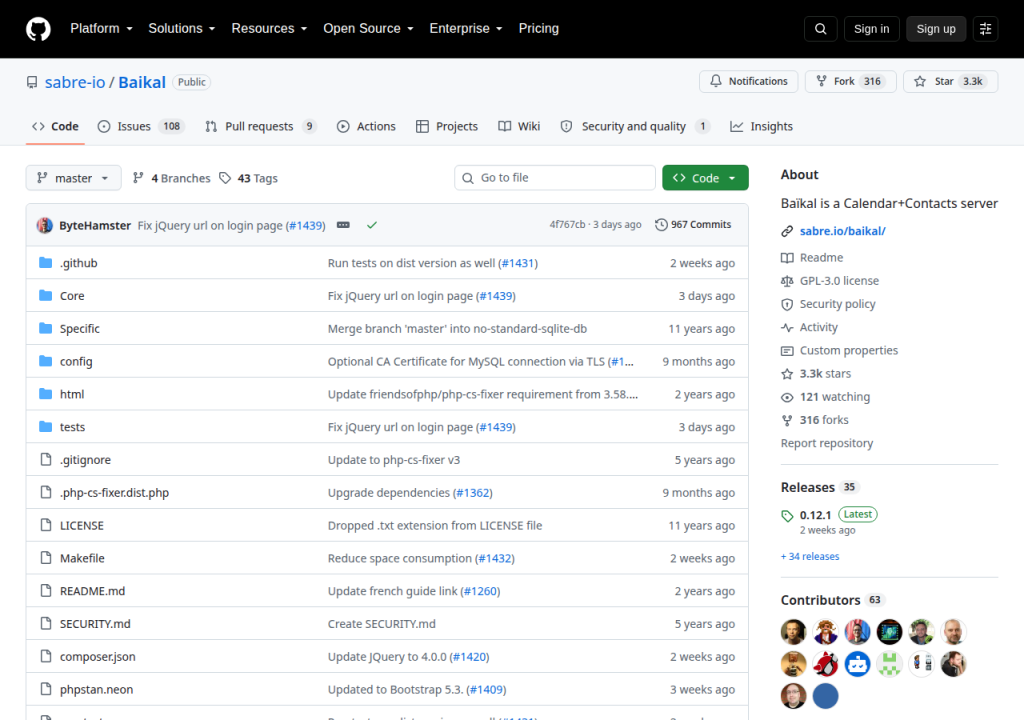Switch to the Security and quality tab

coord(635,126)
